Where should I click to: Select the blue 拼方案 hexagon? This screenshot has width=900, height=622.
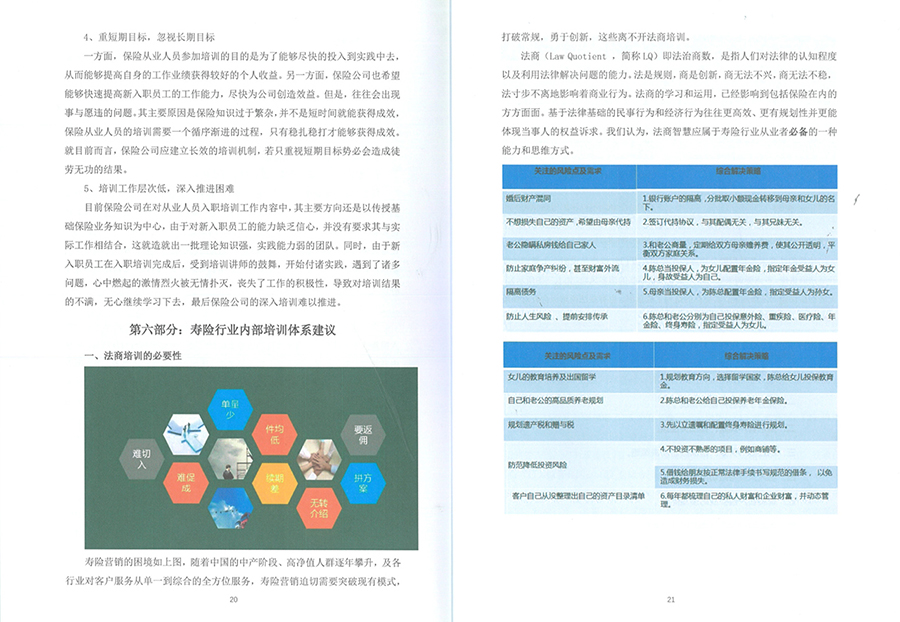pyautogui.click(x=363, y=483)
